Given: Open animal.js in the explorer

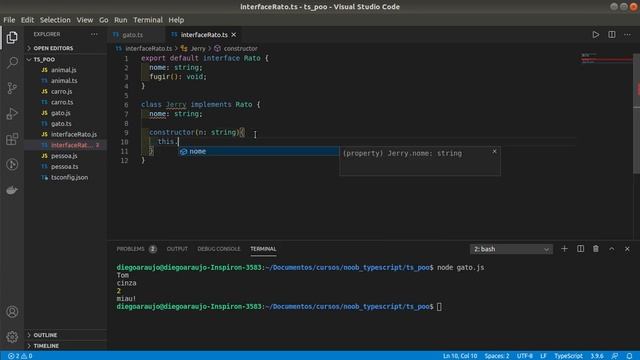Looking at the screenshot, I should 65,70.
